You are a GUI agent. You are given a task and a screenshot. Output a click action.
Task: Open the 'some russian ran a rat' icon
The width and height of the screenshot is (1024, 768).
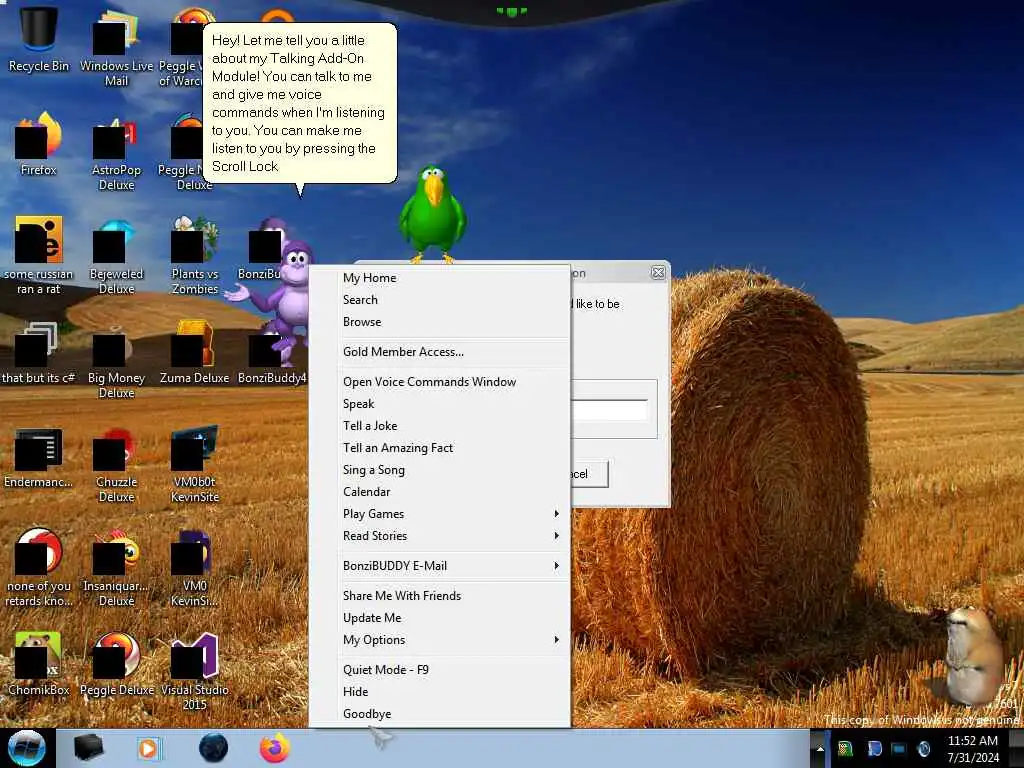point(39,255)
